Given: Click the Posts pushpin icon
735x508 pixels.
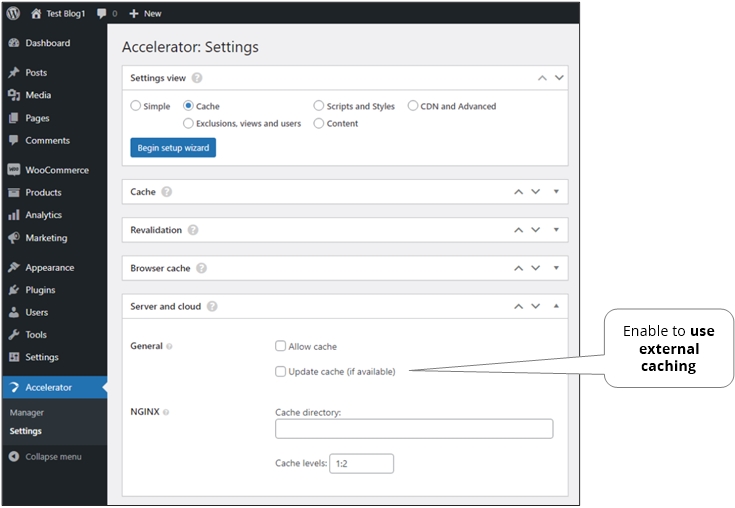Looking at the screenshot, I should click(14, 73).
